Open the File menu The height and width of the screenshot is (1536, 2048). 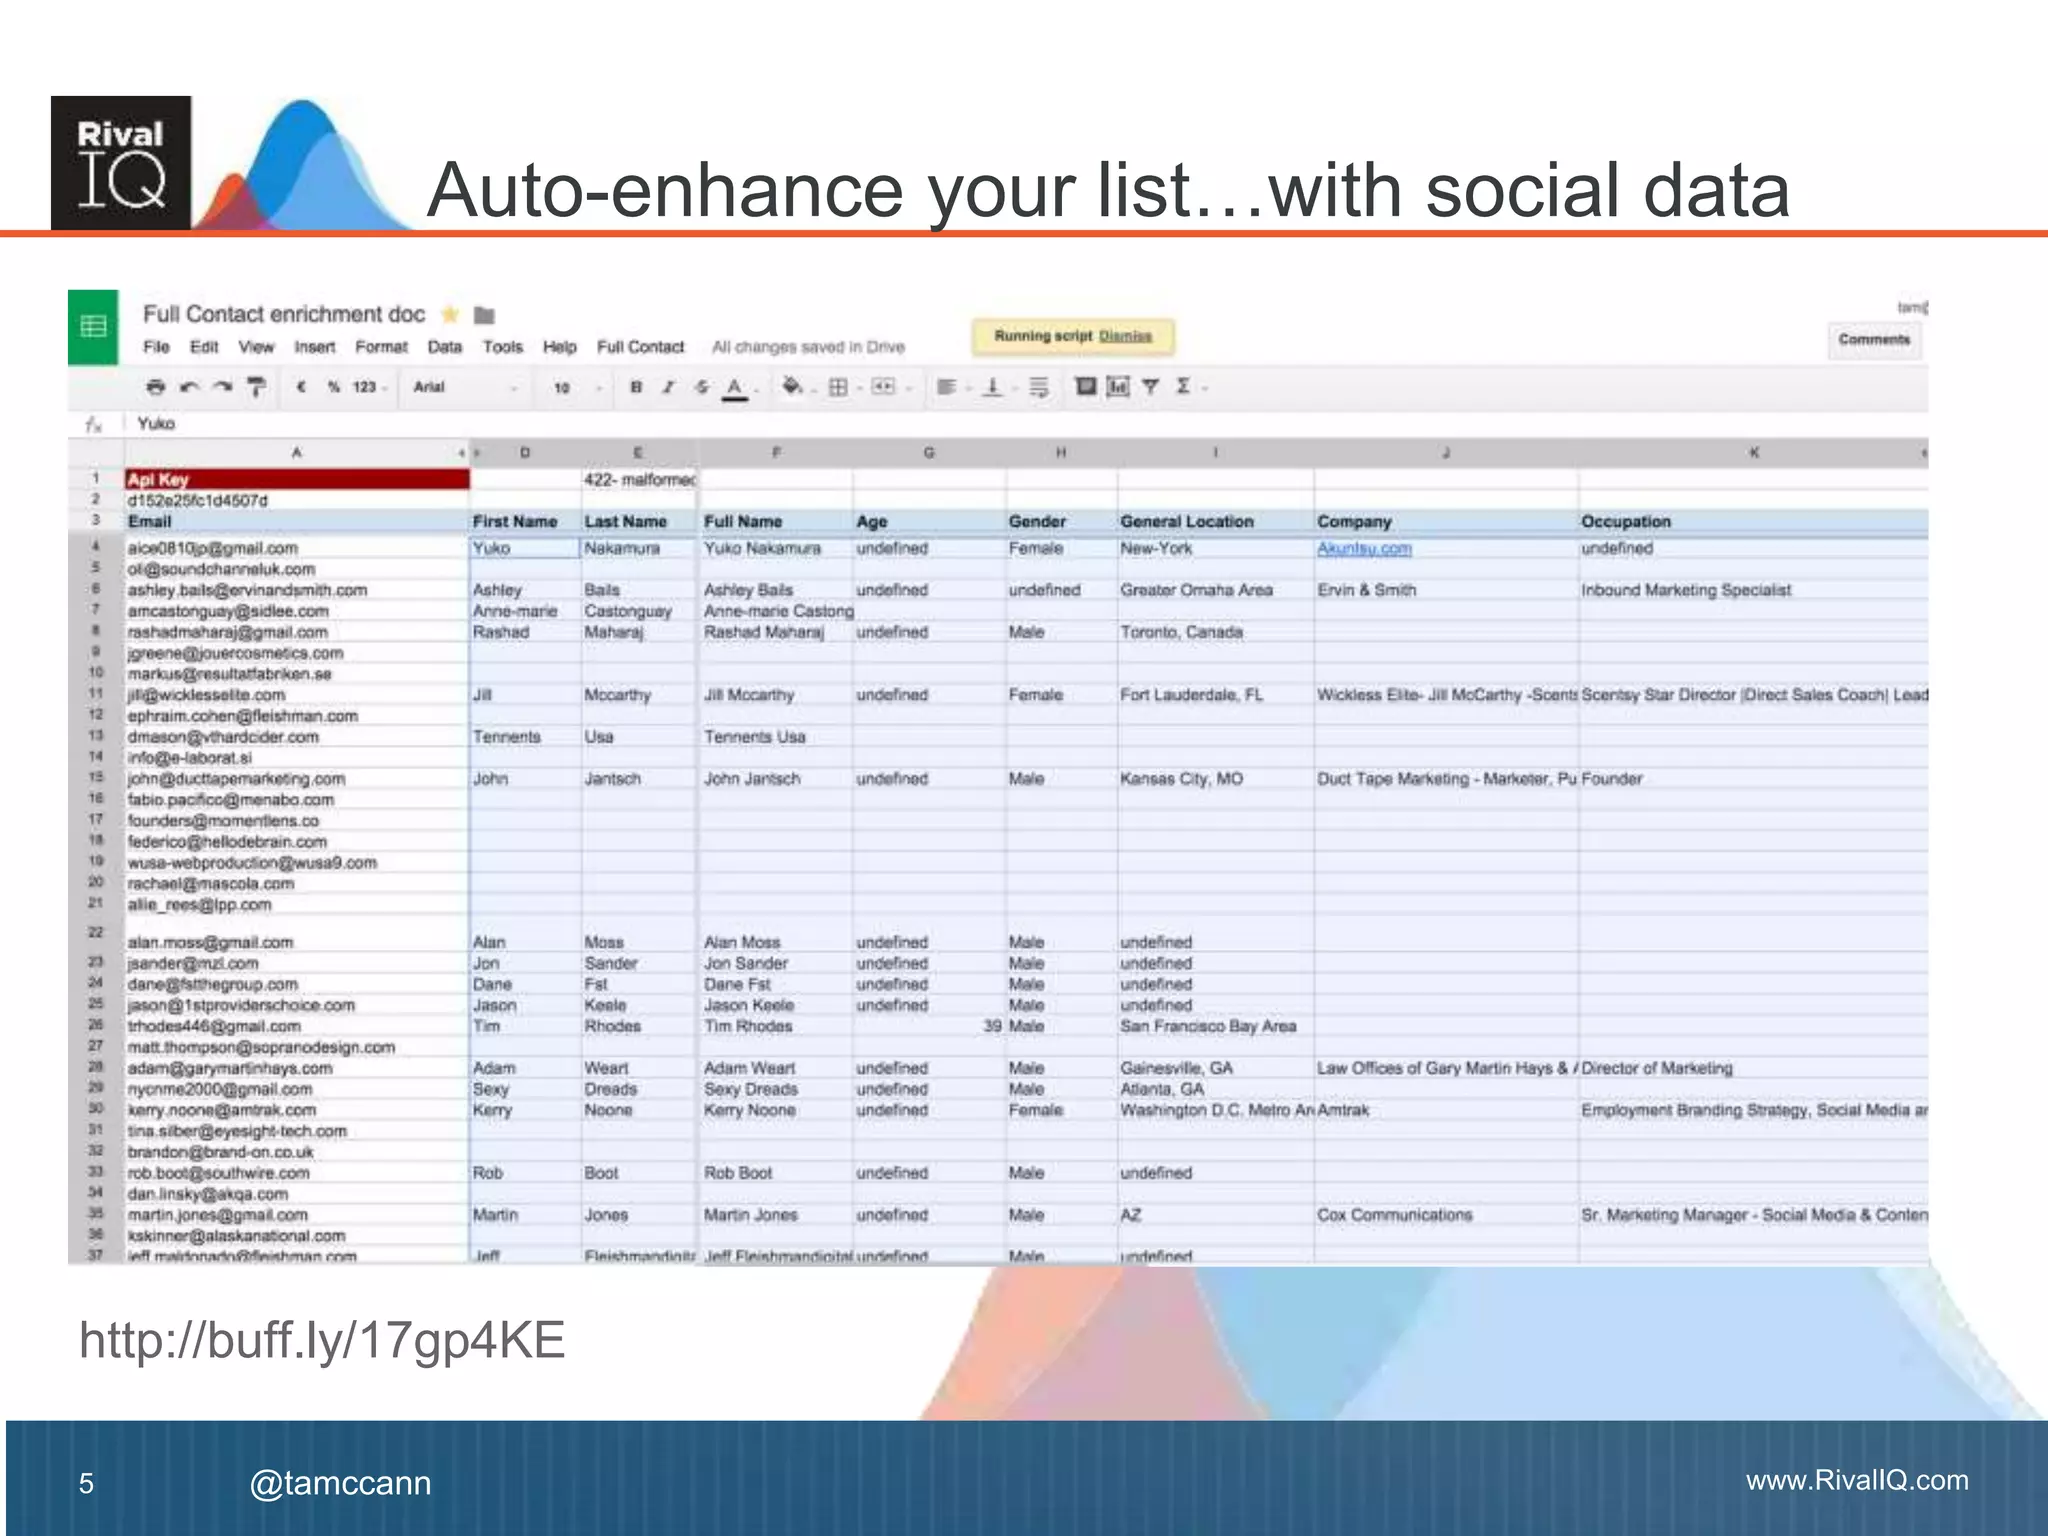click(156, 347)
